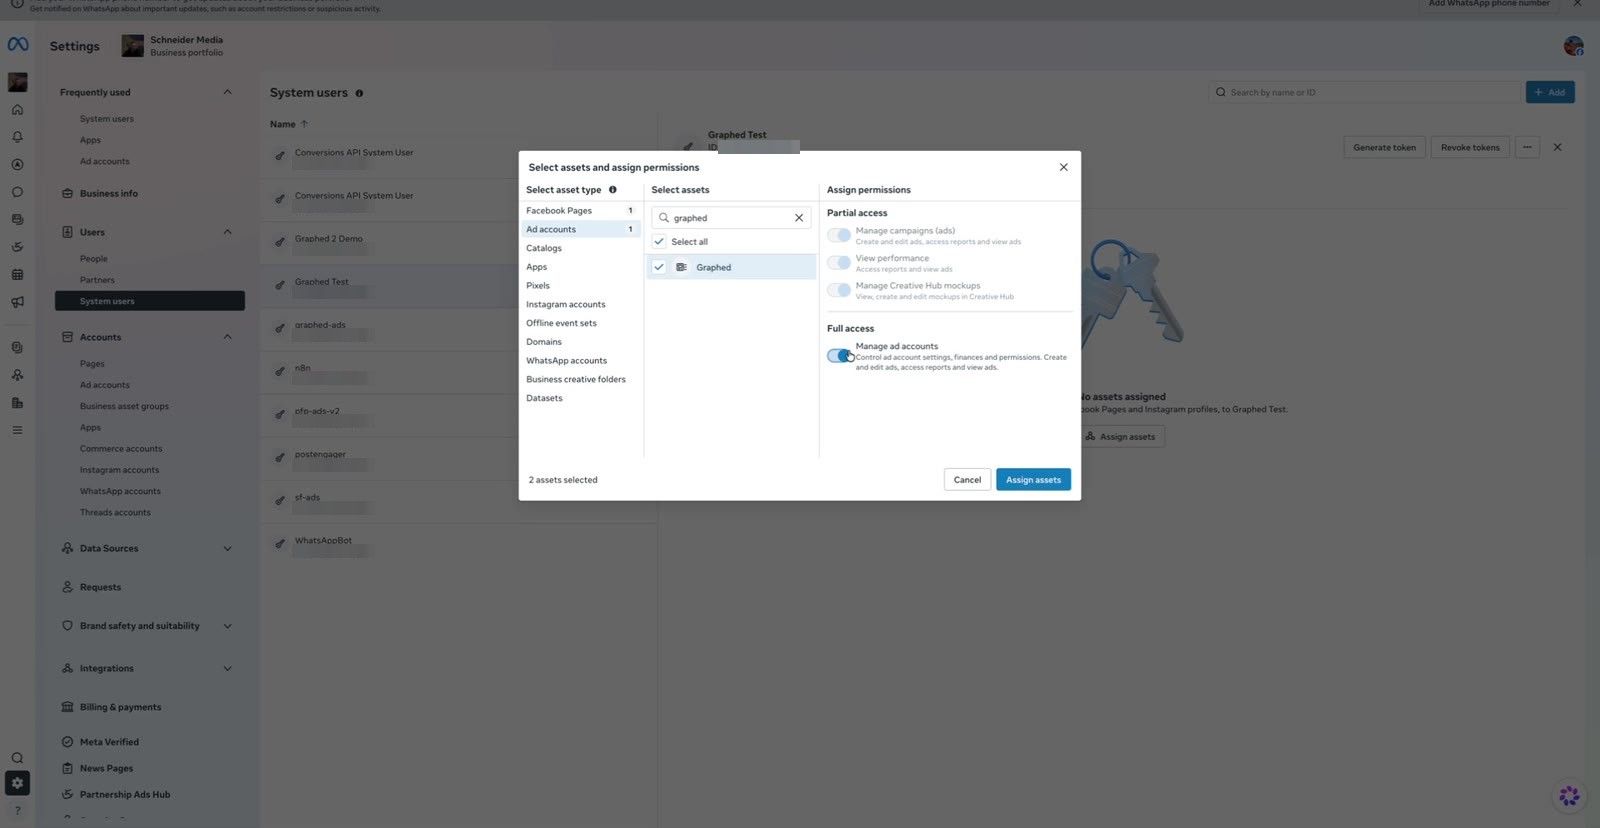Click the search magnifier in left rail
The height and width of the screenshot is (828, 1600).
click(x=17, y=758)
